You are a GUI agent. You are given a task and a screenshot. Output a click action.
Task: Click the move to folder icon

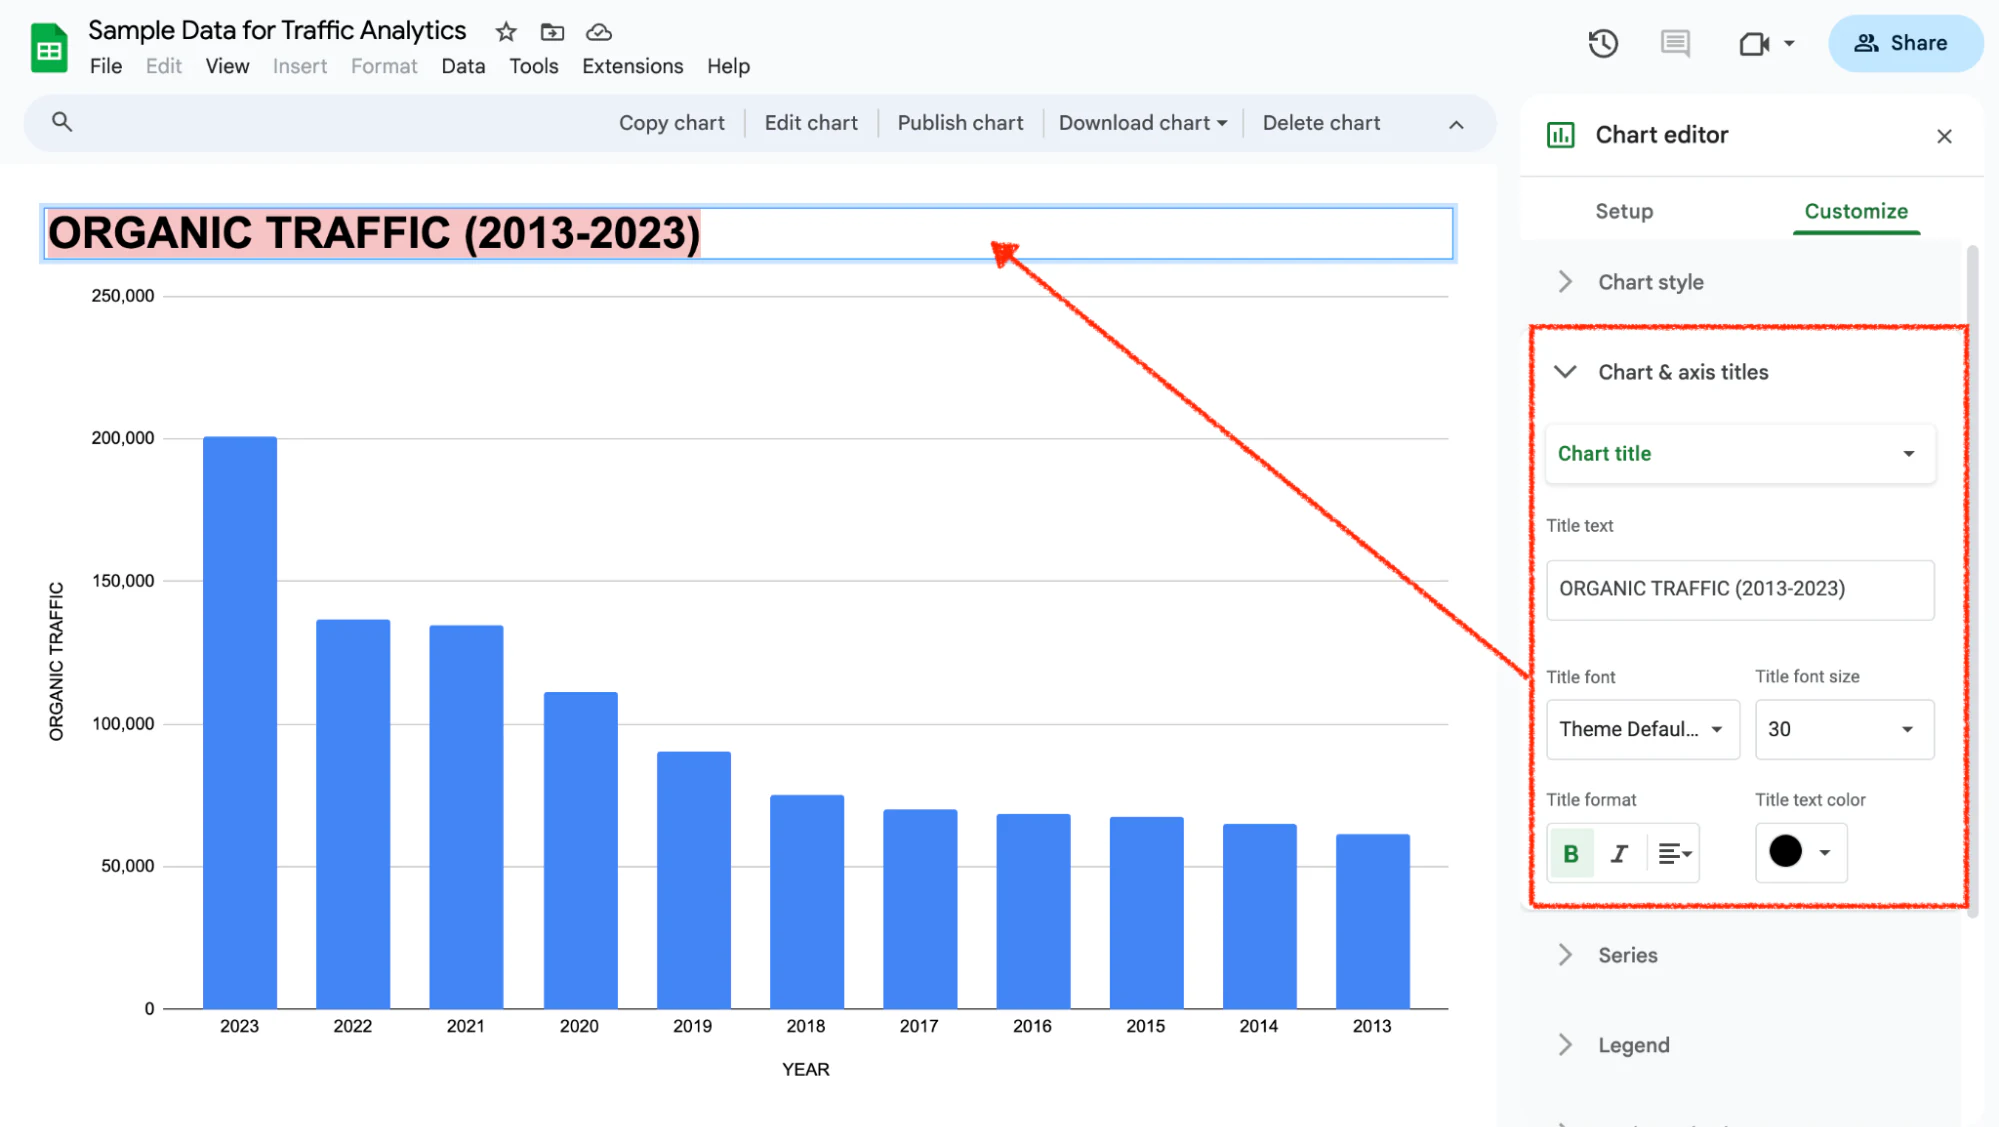point(552,32)
